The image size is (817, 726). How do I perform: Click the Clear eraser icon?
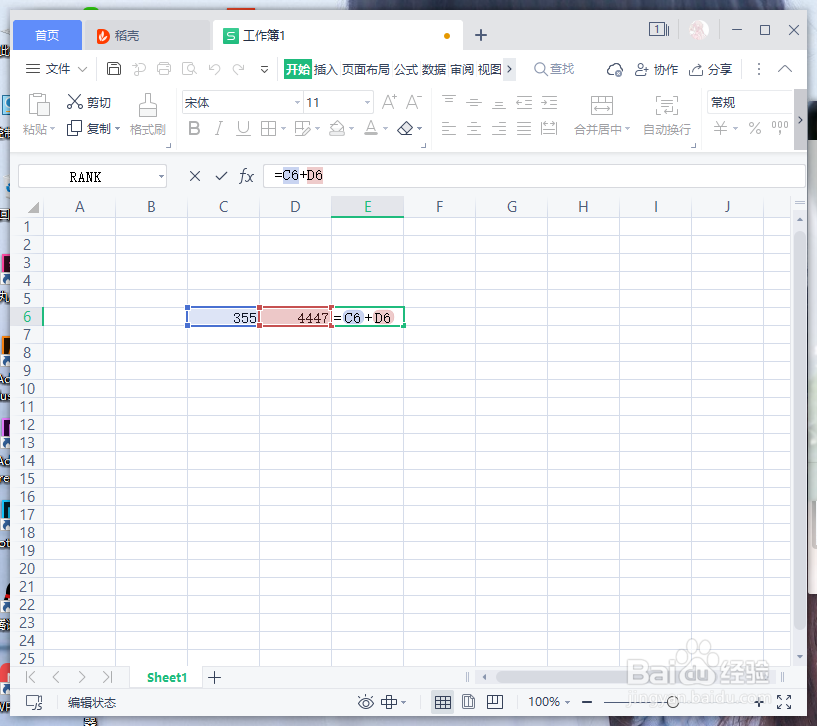point(405,128)
